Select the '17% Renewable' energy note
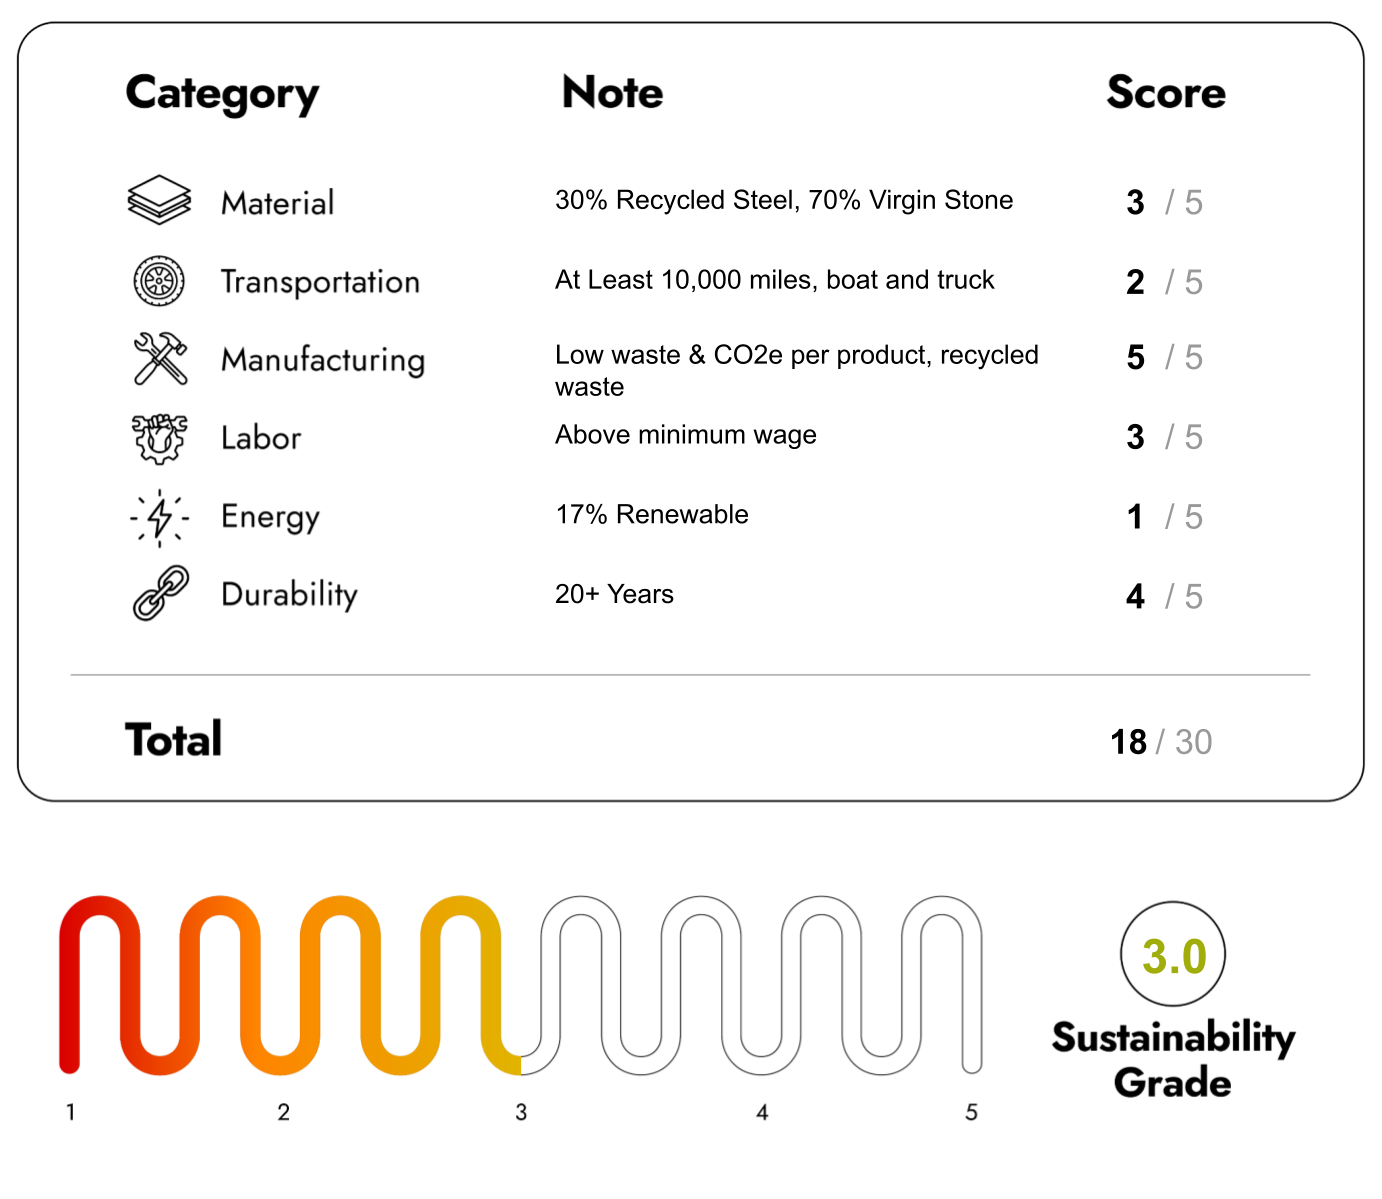This screenshot has height=1199, width=1382. click(x=652, y=515)
